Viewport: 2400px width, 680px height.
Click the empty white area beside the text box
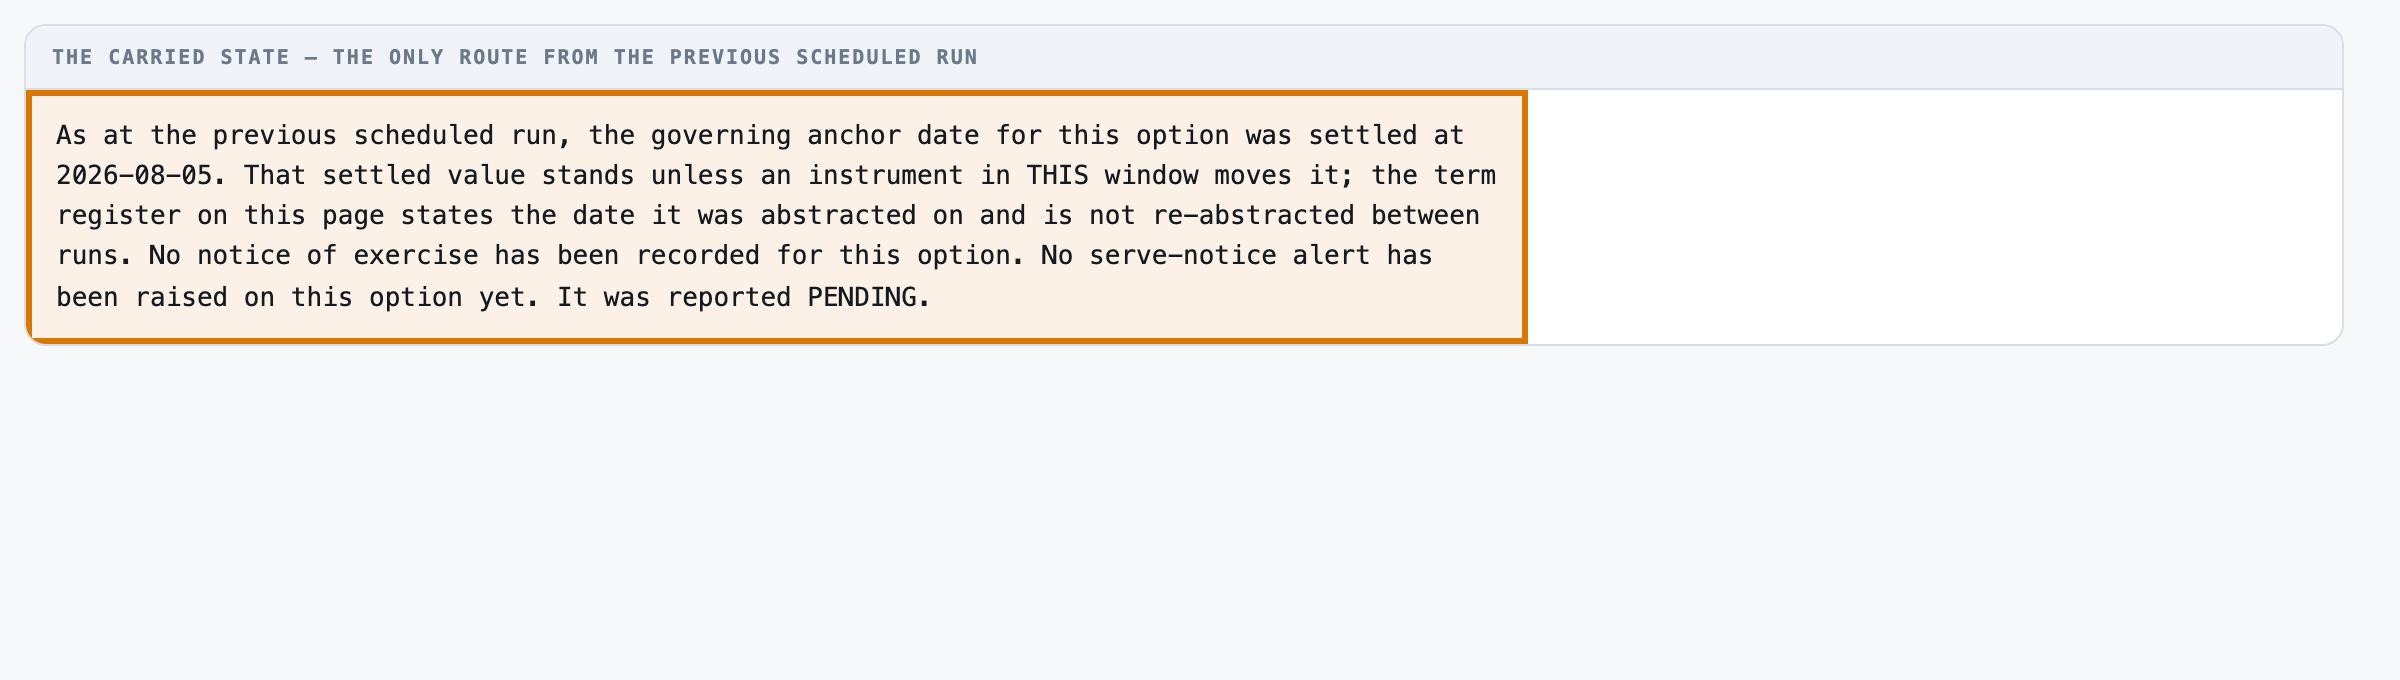(x=1934, y=217)
